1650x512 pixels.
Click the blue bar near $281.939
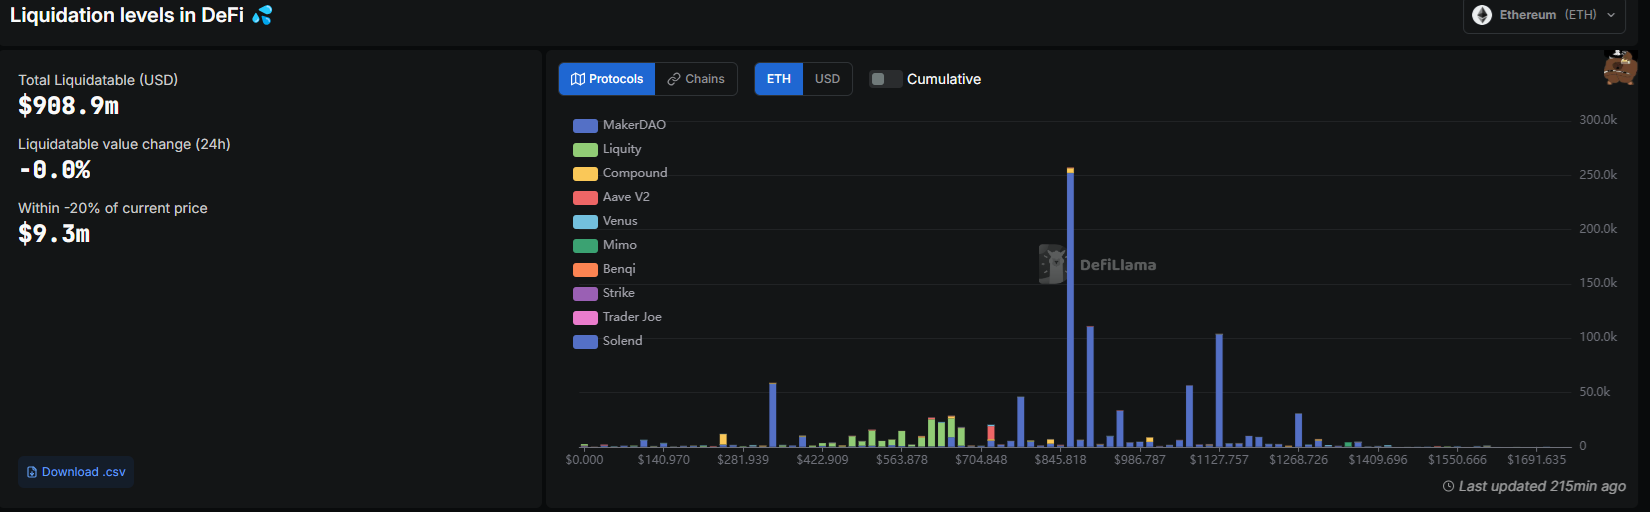pyautogui.click(x=773, y=415)
